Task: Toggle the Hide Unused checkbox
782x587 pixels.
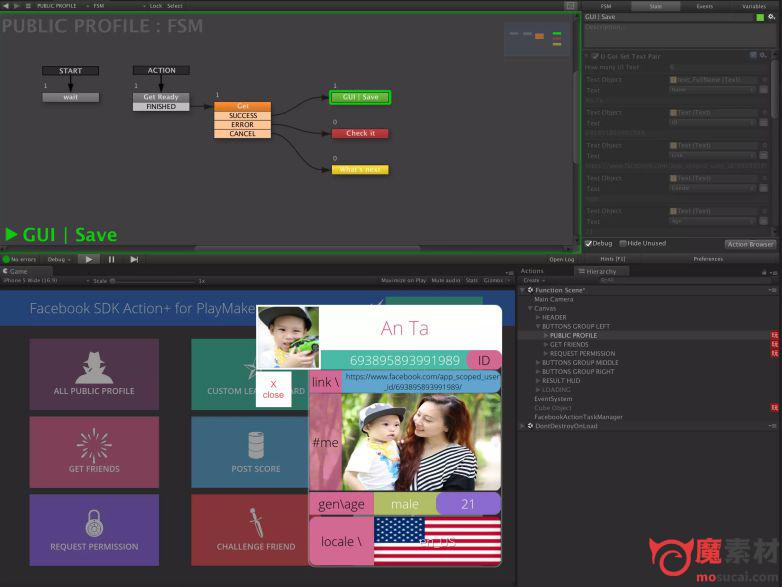Action: [623, 243]
